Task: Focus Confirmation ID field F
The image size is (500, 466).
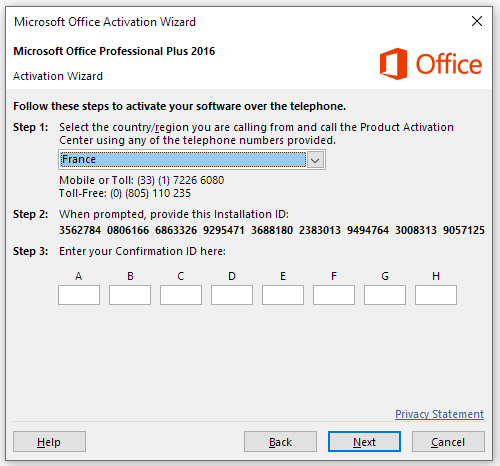Action: (334, 295)
